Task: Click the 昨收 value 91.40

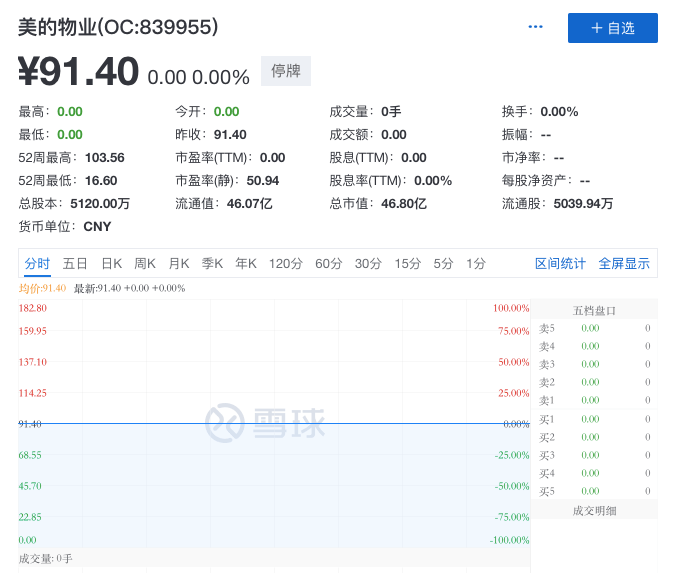Action: pos(230,134)
